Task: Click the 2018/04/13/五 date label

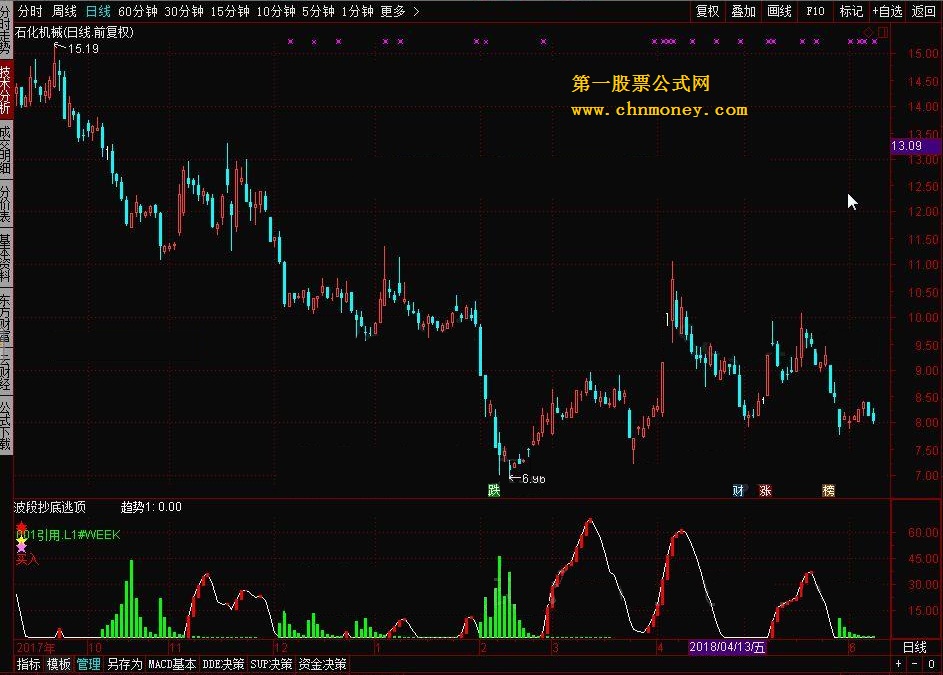Action: 727,647
